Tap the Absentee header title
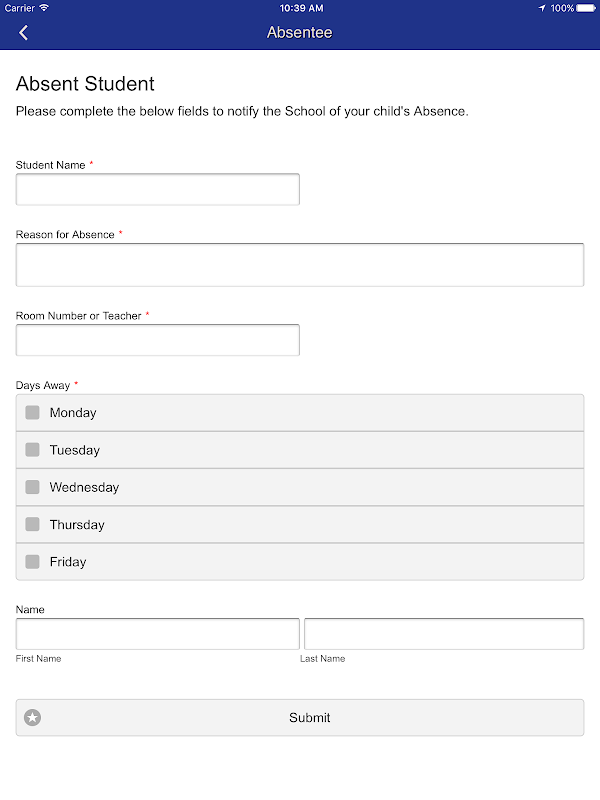This screenshot has width=600, height=800. (300, 33)
